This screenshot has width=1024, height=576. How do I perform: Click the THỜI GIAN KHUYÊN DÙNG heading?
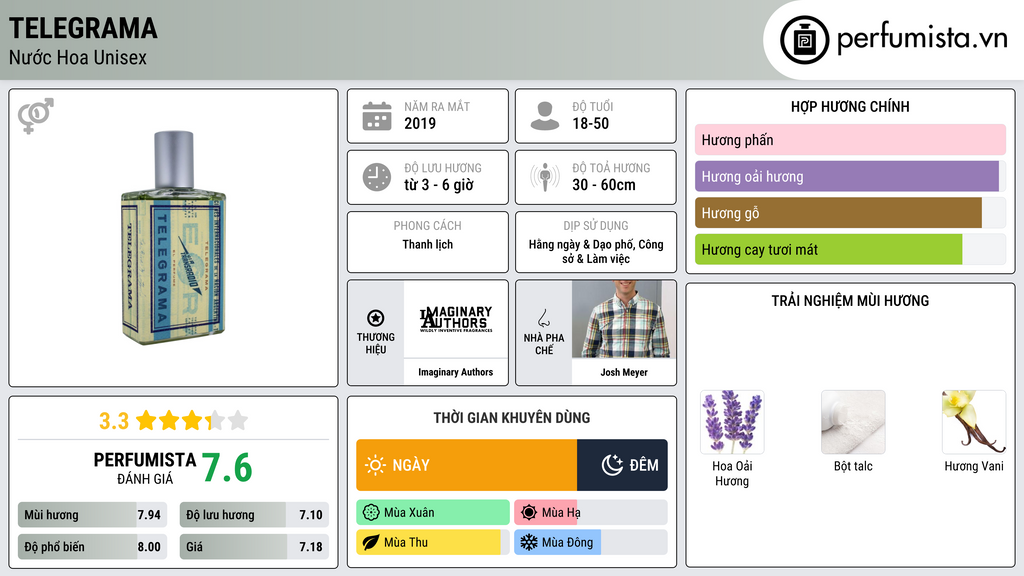(512, 418)
